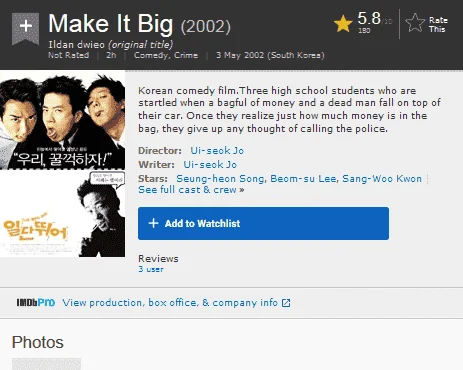Screen dimensions: 463x370
Task: Click the IMDbPro logo
Action: [x=36, y=303]
